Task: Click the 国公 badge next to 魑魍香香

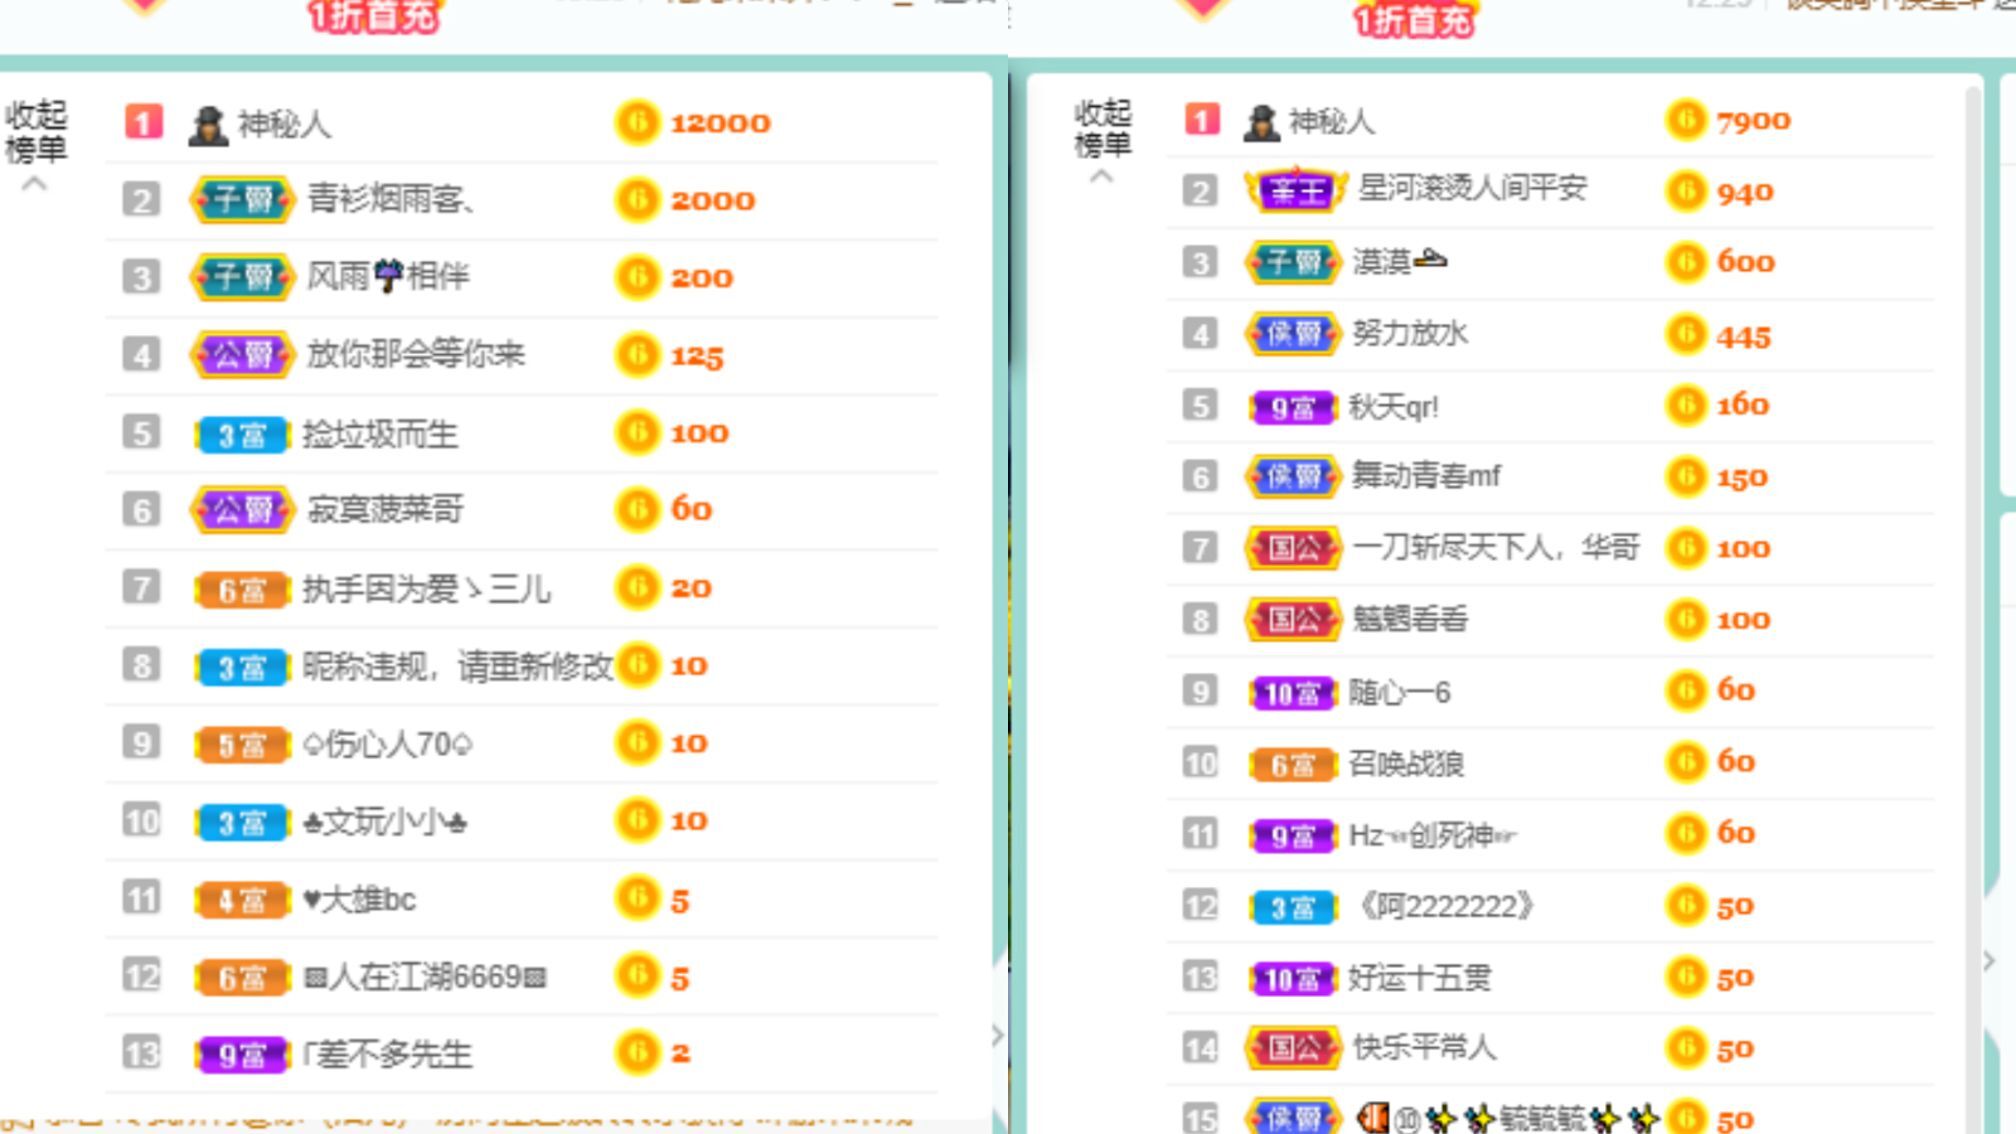Action: coord(1293,620)
